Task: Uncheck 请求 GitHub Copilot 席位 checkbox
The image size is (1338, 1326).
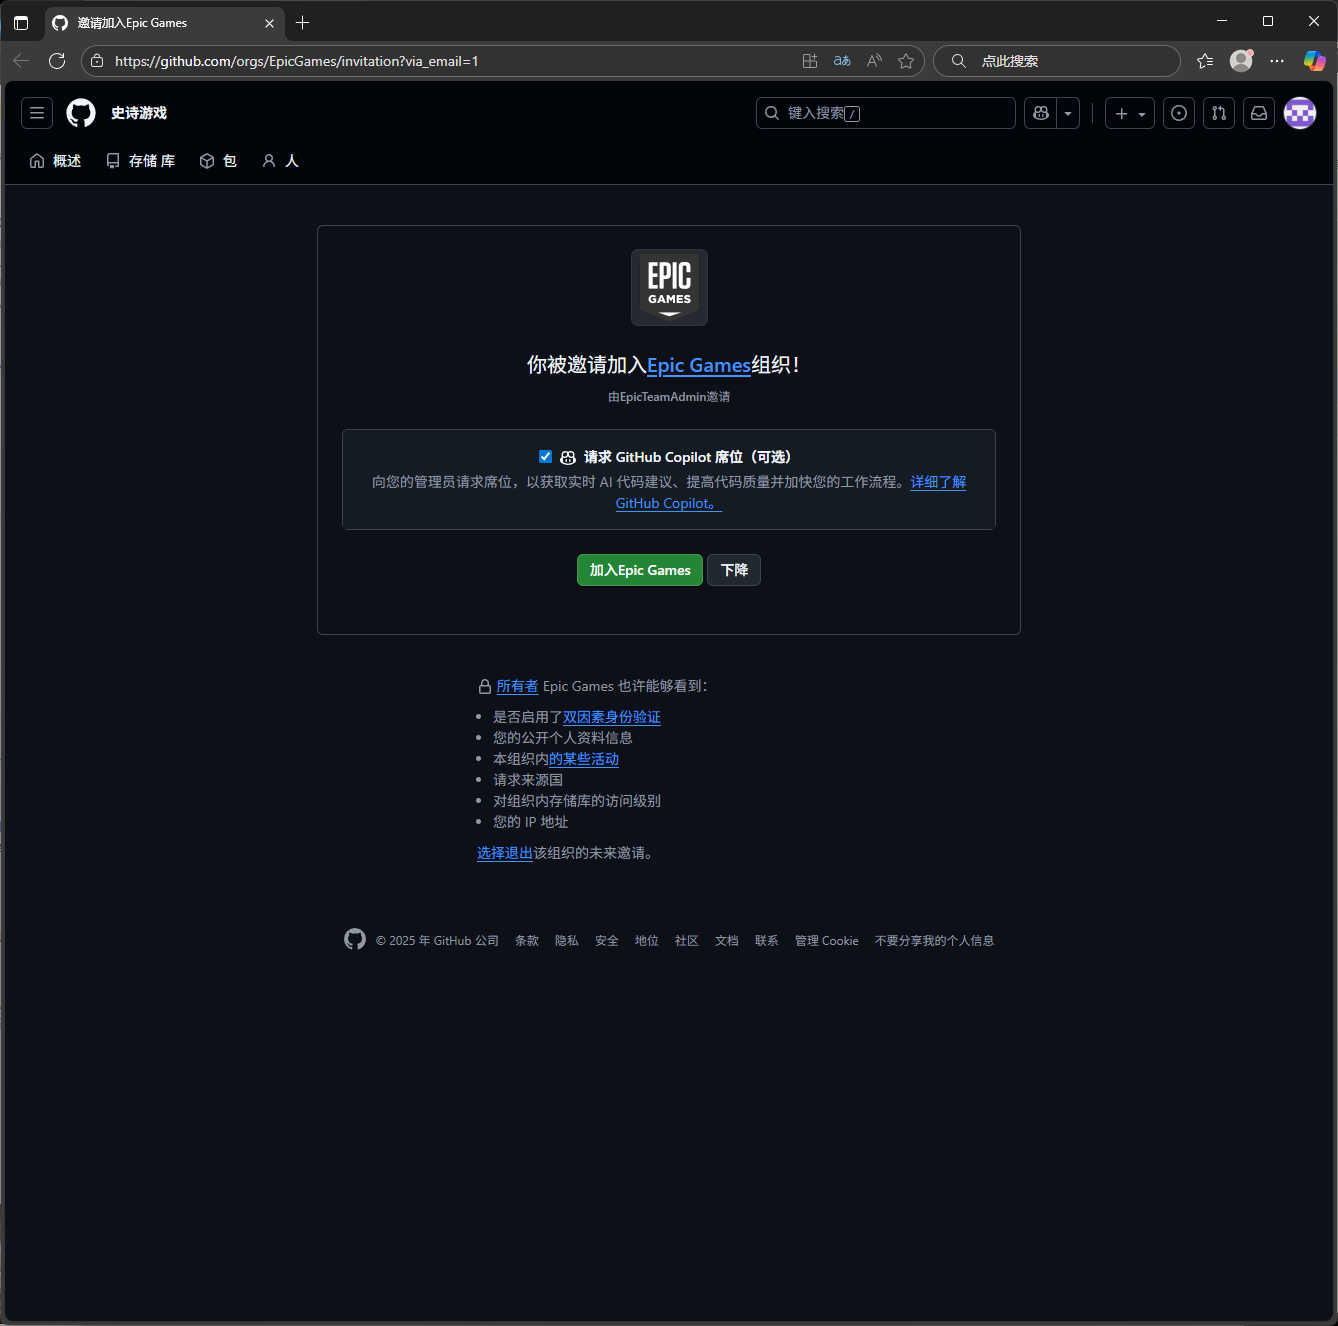Action: tap(545, 456)
